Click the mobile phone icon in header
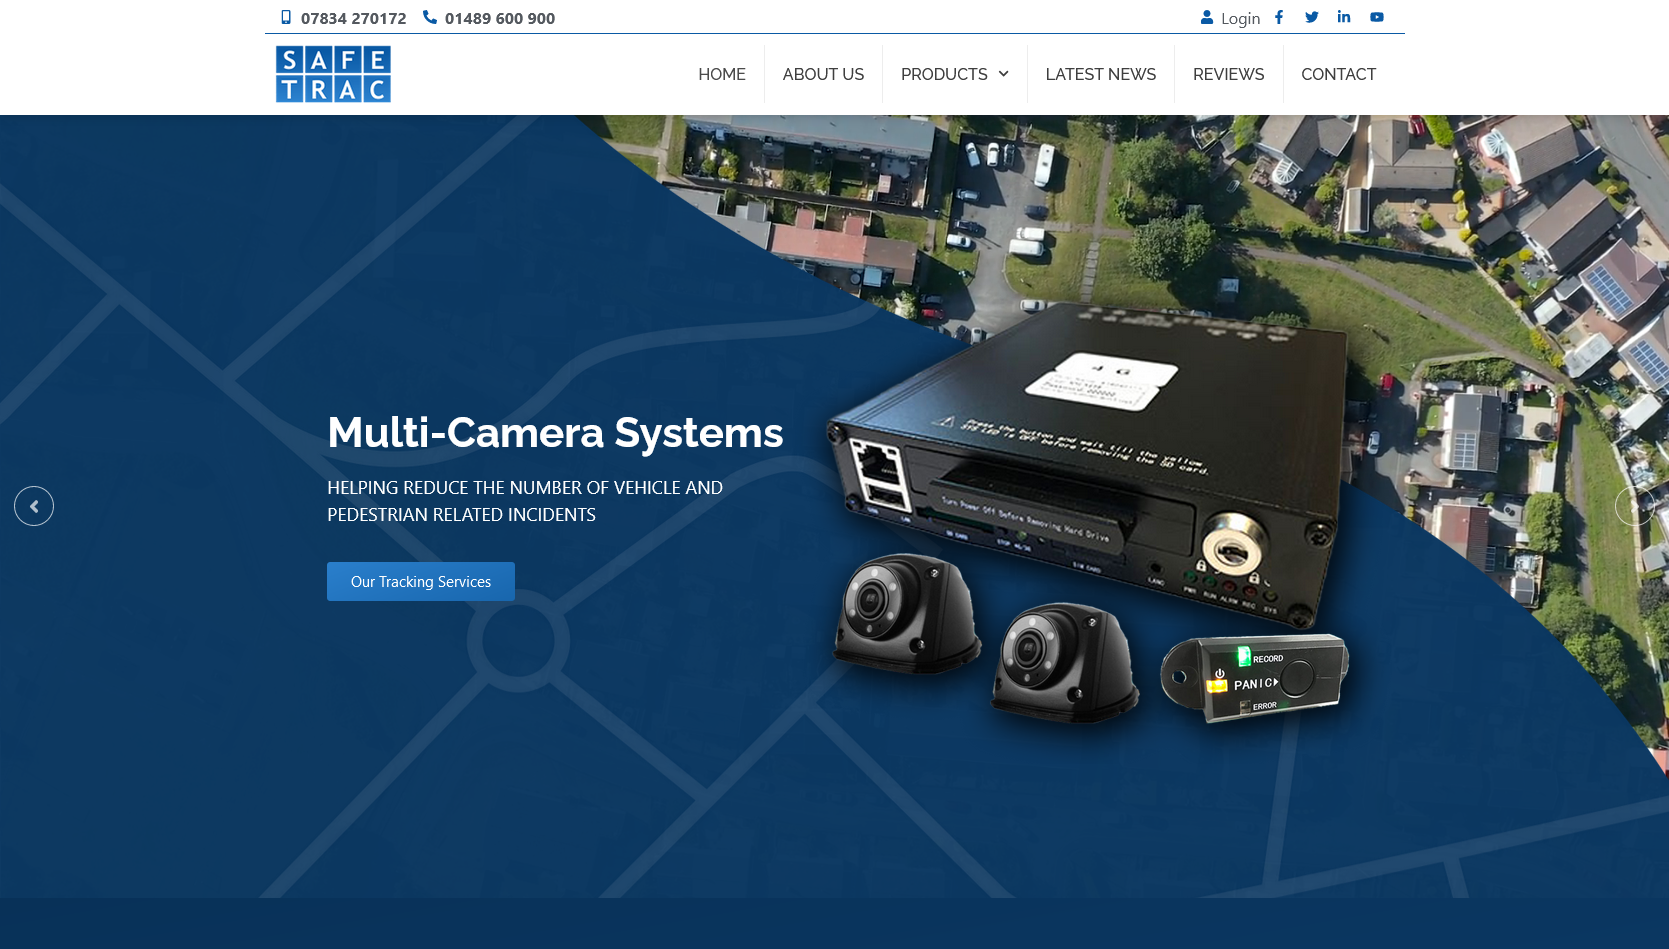 pos(286,17)
